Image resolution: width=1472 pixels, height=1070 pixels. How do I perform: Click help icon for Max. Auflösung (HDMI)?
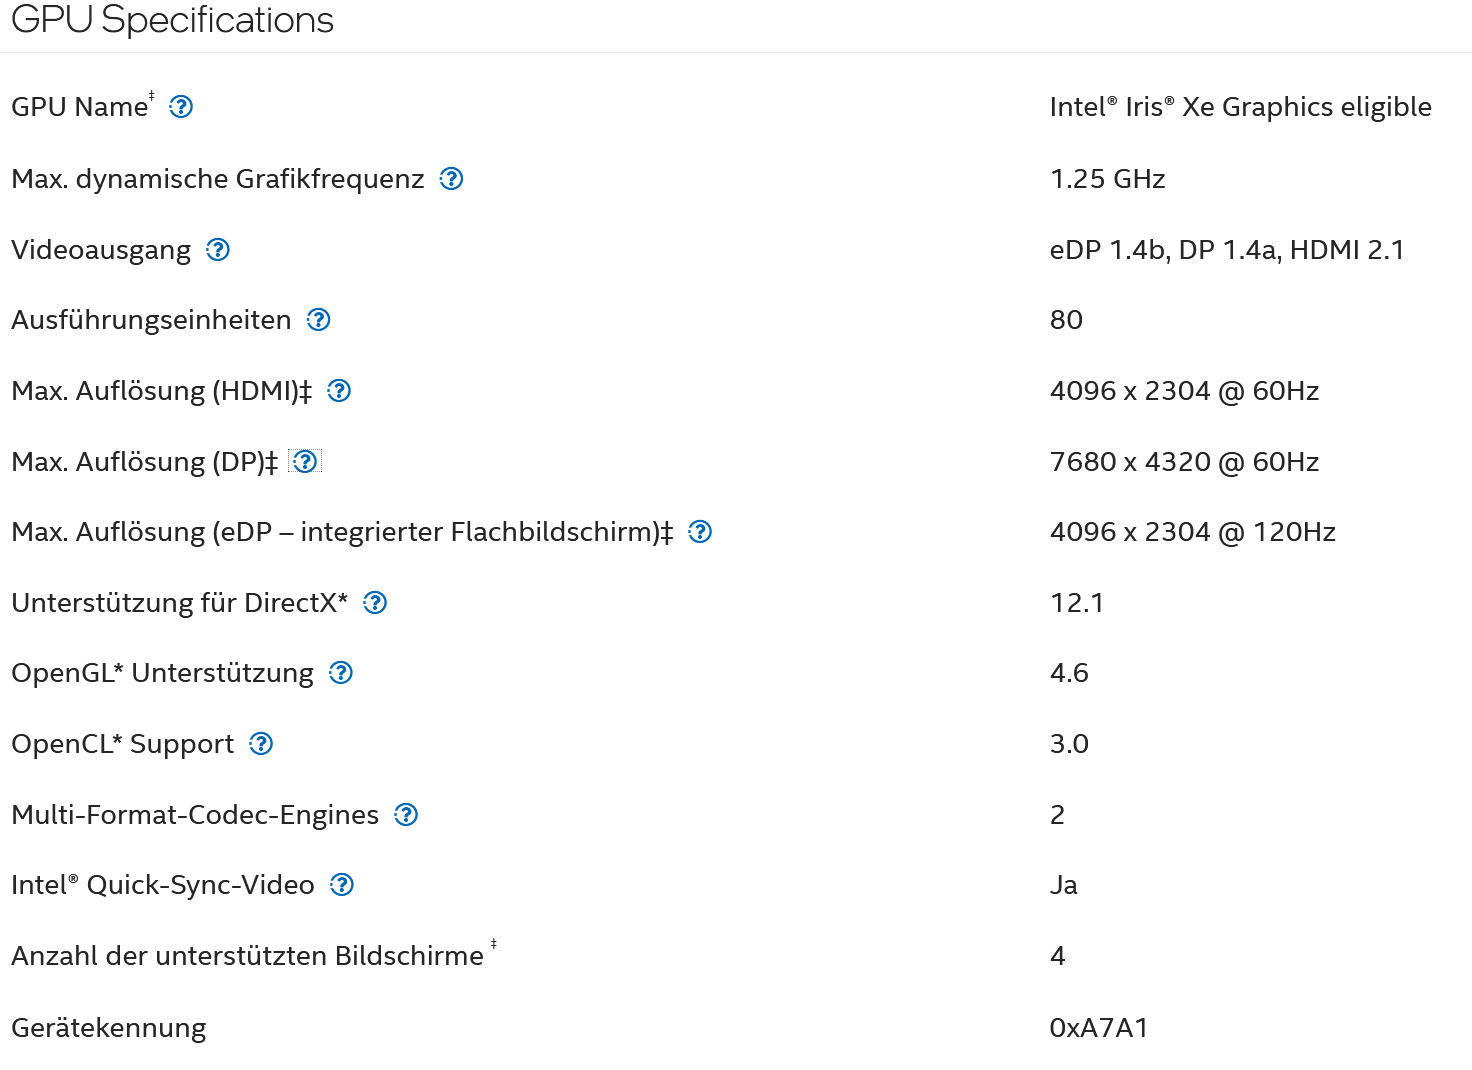pyautogui.click(x=340, y=391)
